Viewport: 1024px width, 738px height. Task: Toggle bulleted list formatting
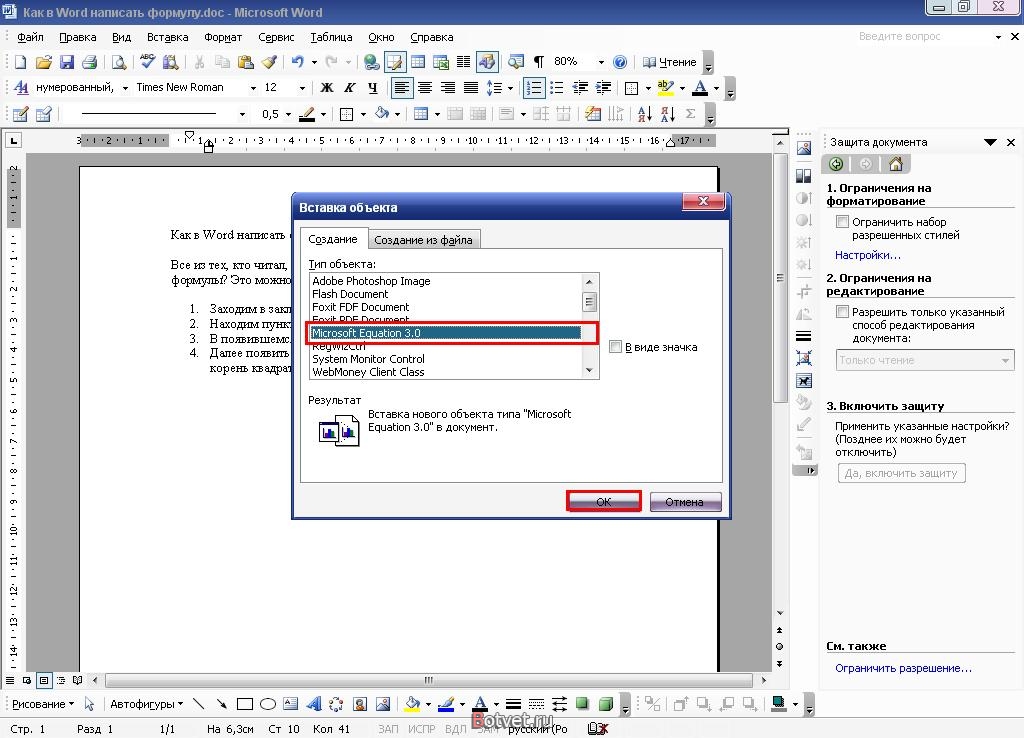point(556,88)
